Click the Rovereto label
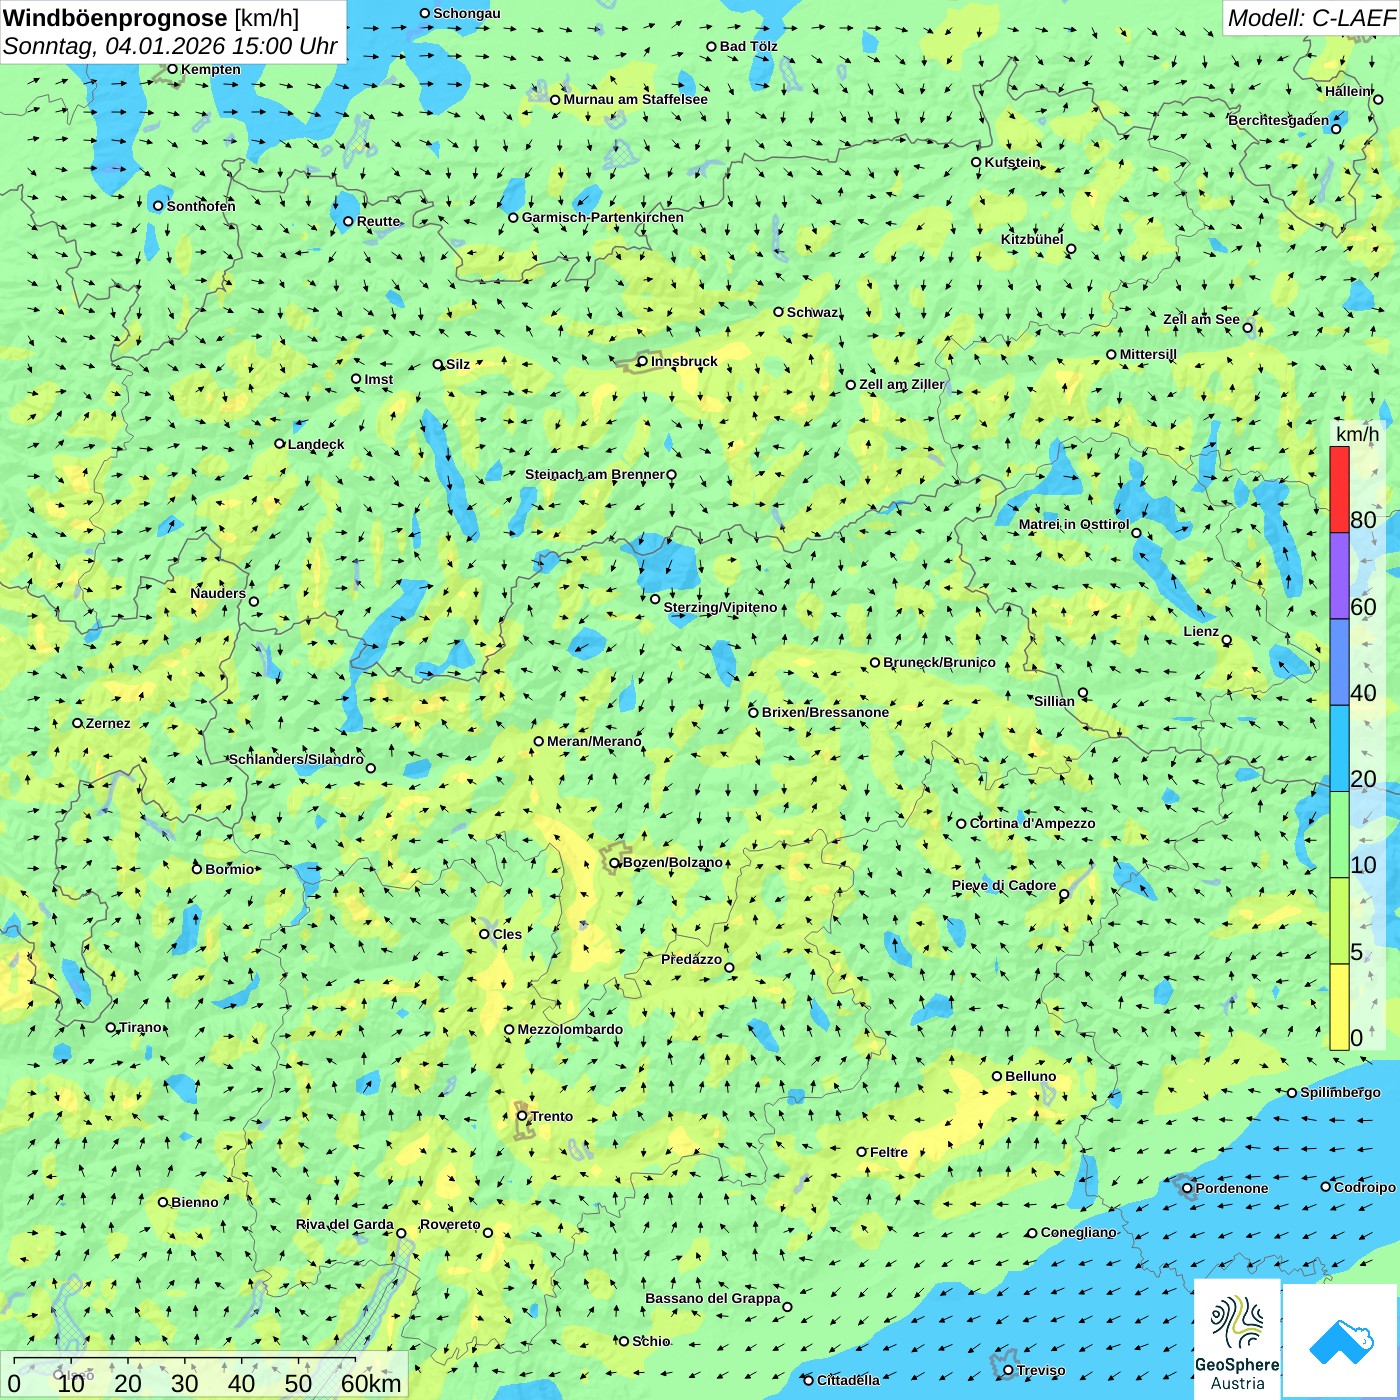 (x=450, y=1224)
